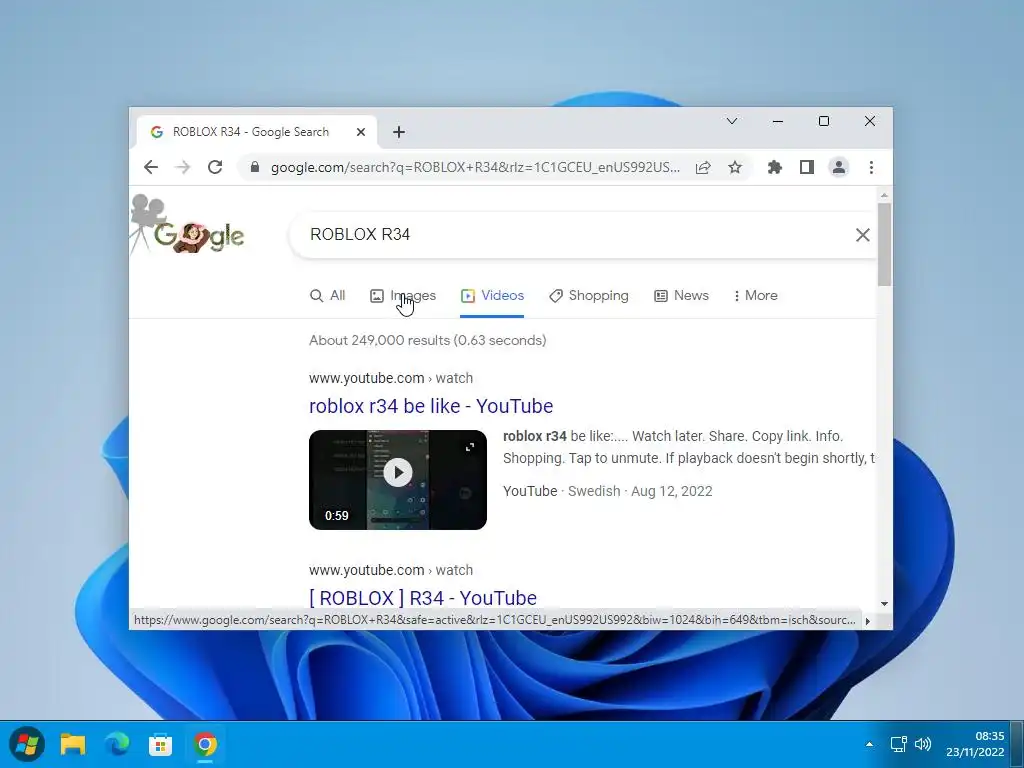
Task: Open the '[ ROBLOX ] R34 - YouTube' link
Action: pos(423,598)
